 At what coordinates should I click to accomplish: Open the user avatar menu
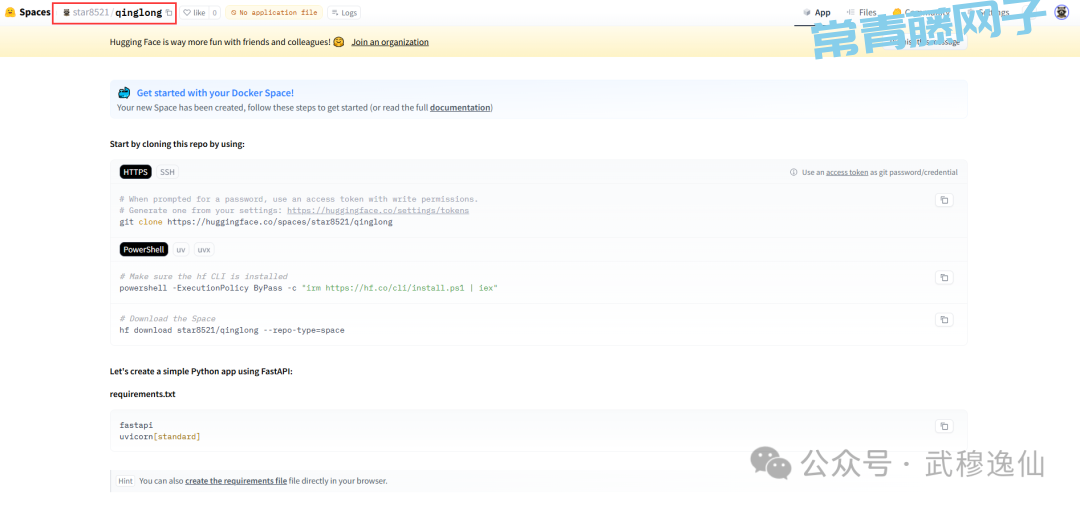coord(1061,13)
